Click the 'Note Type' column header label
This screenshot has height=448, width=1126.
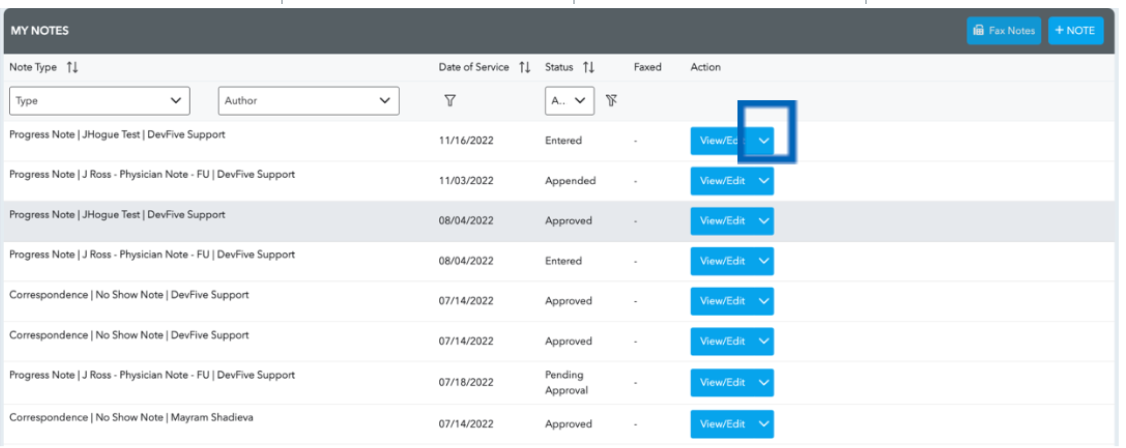tap(33, 67)
